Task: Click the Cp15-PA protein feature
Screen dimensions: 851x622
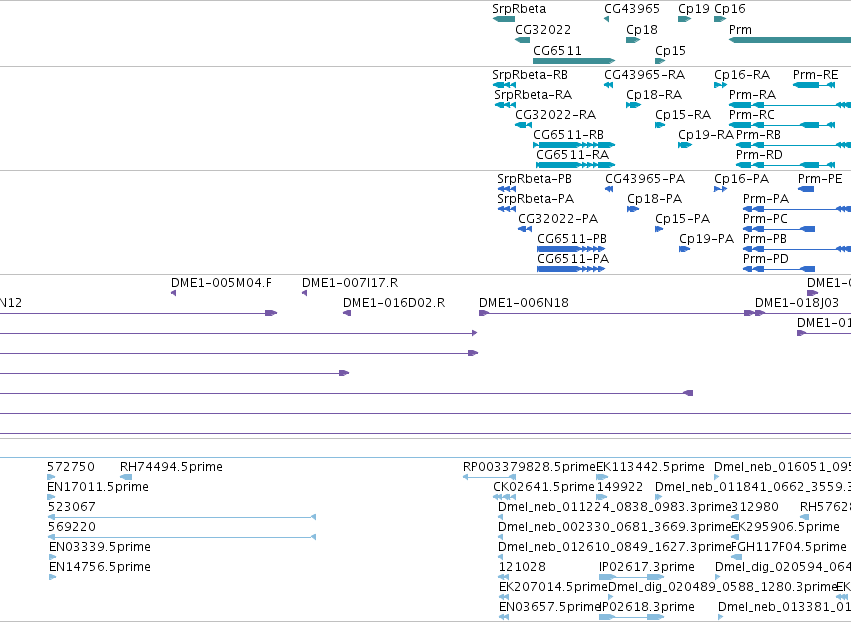Action: (x=659, y=229)
